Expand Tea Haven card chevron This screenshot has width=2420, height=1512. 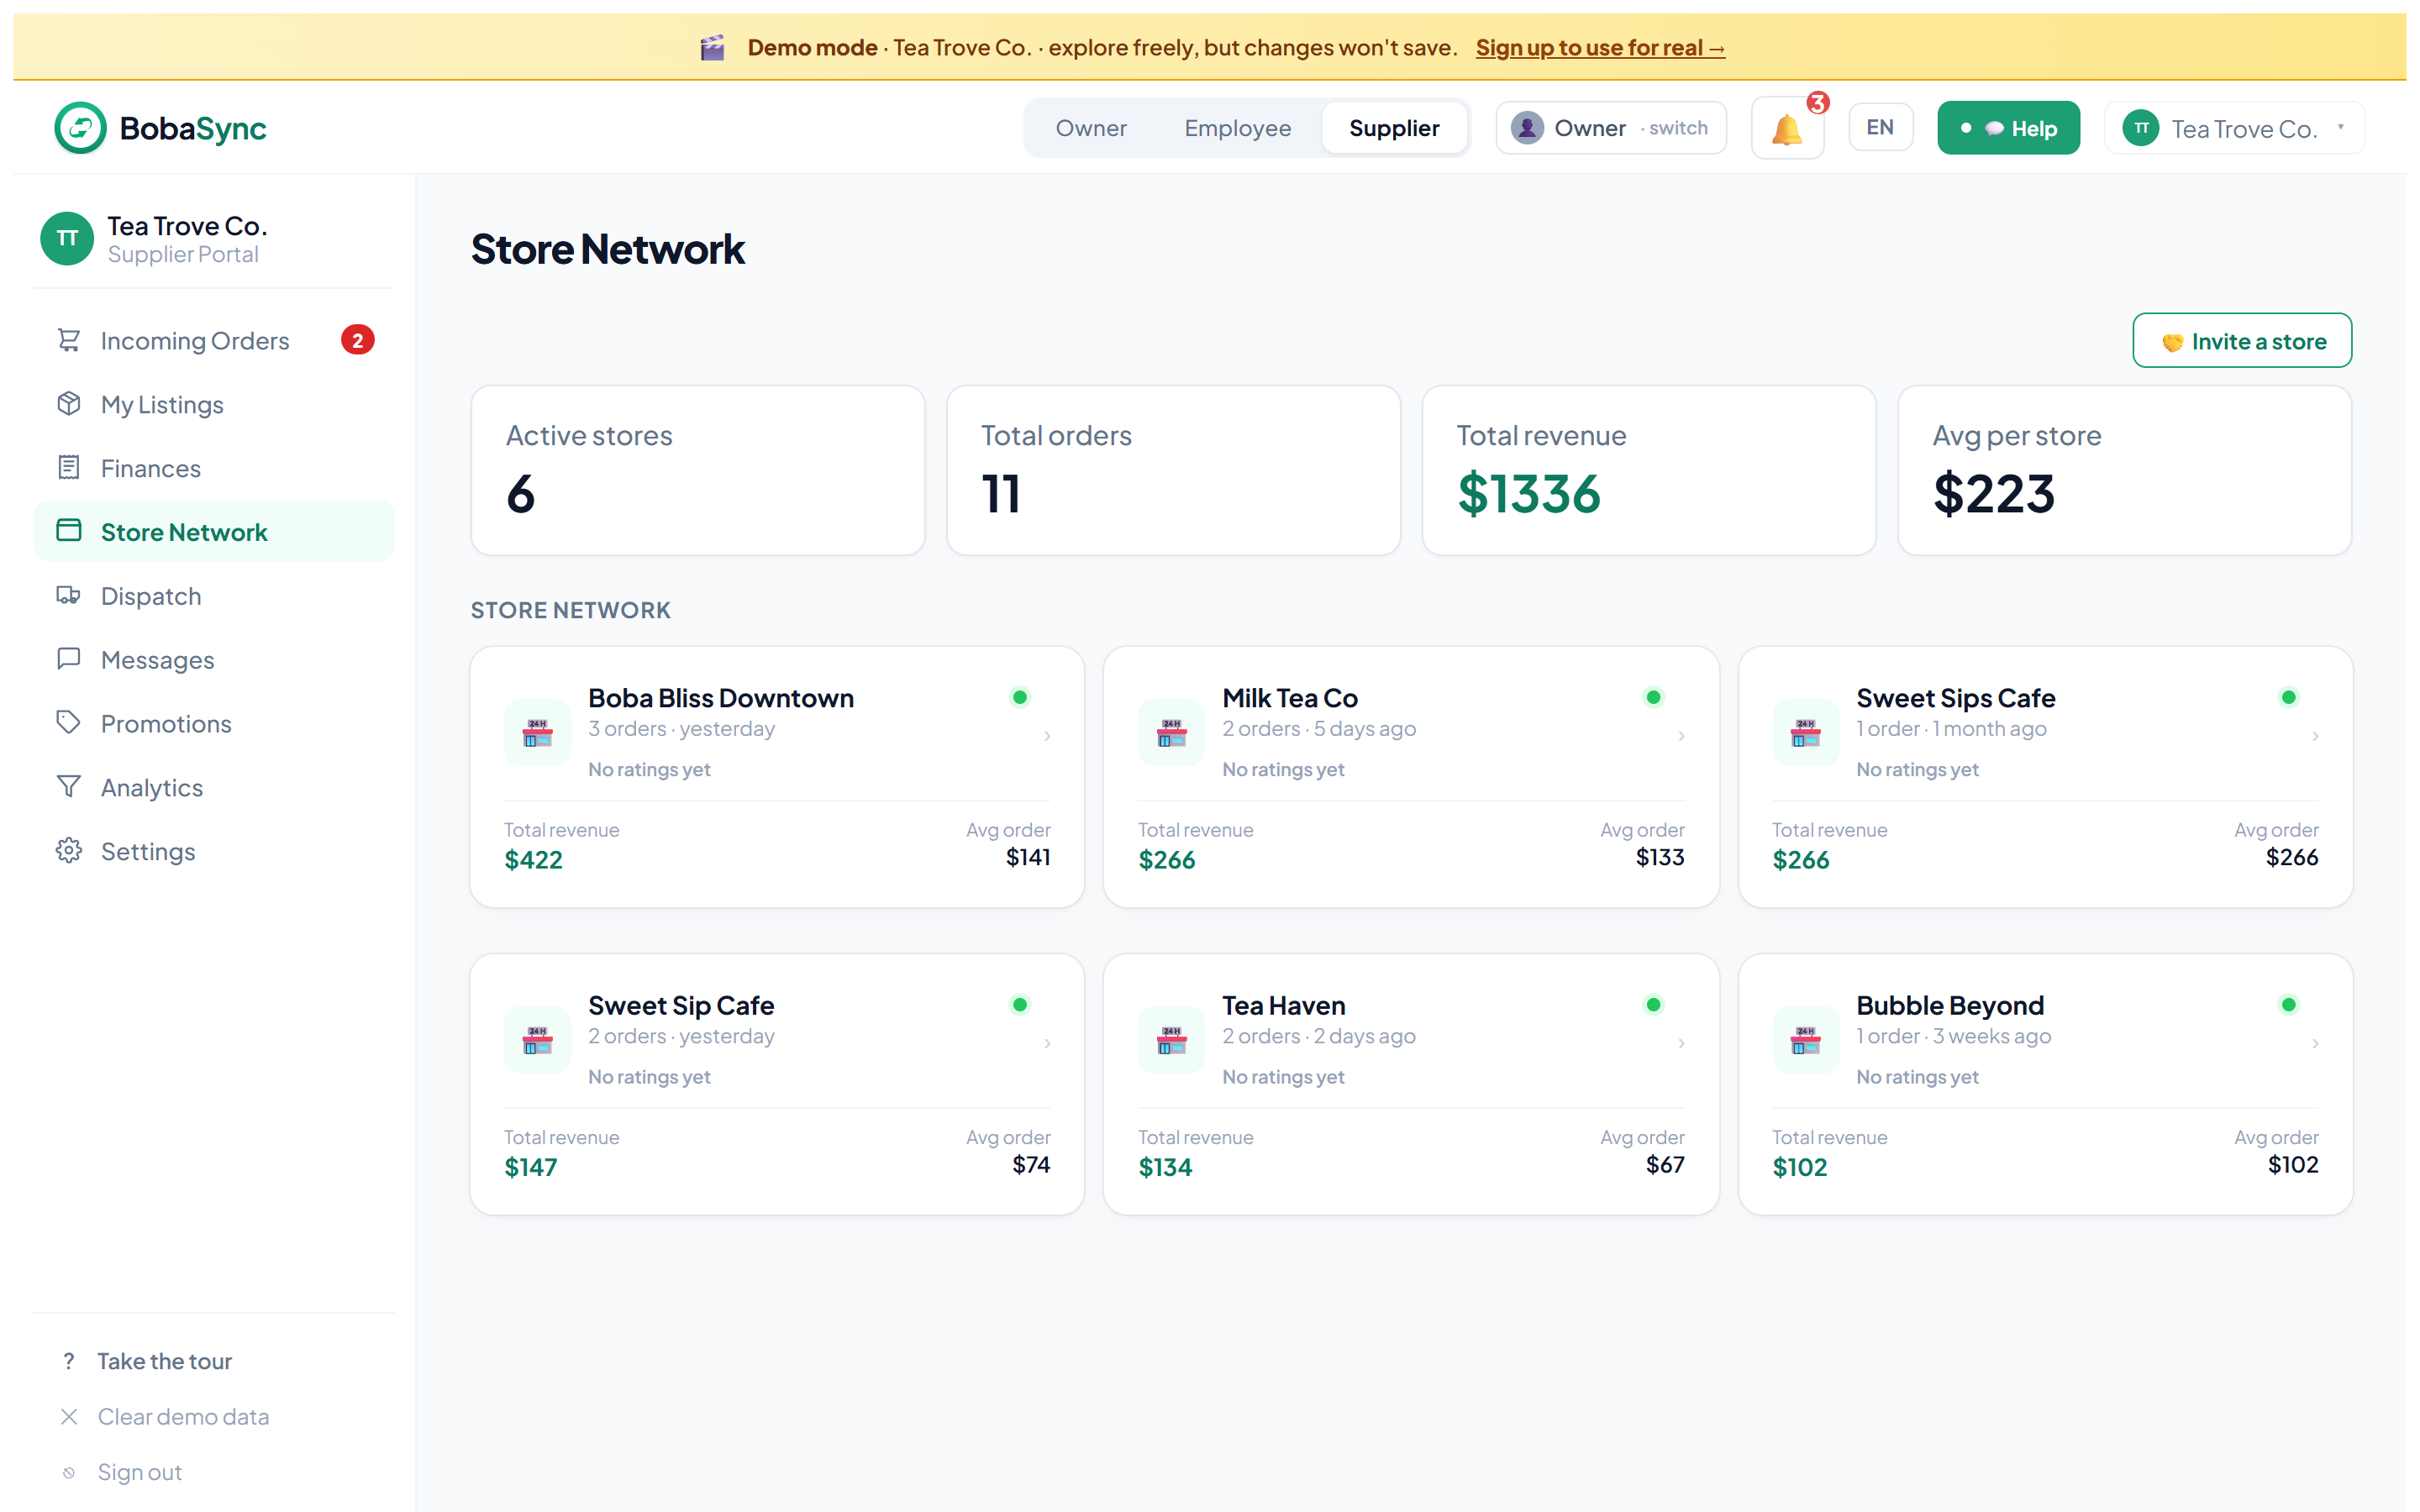coord(1681,1043)
